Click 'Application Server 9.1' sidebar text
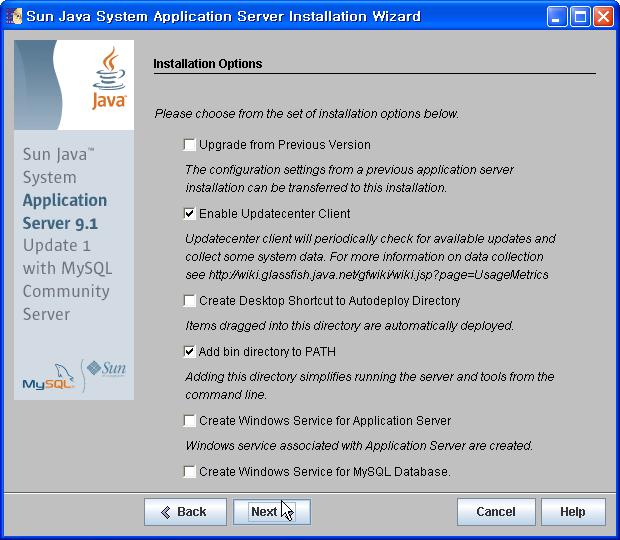 coord(65,212)
